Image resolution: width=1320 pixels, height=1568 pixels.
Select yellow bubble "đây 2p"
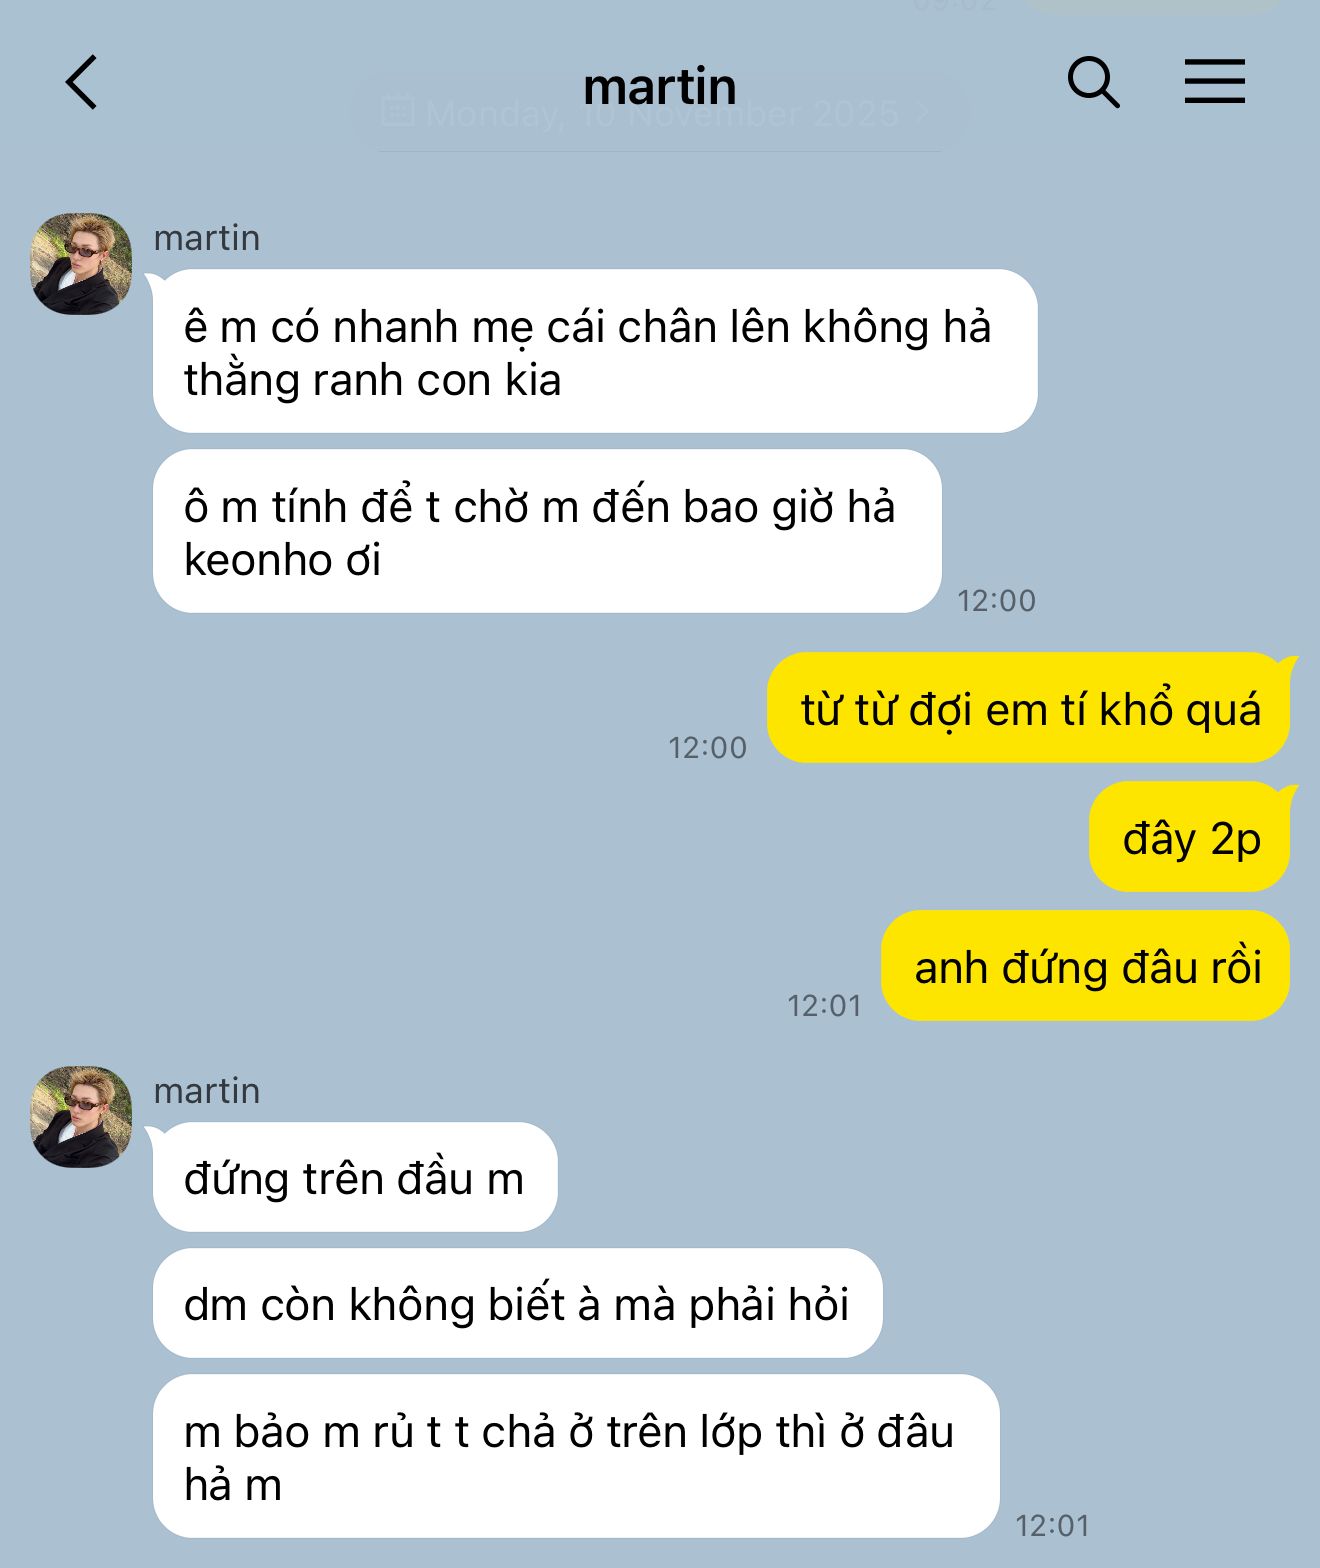click(1190, 837)
